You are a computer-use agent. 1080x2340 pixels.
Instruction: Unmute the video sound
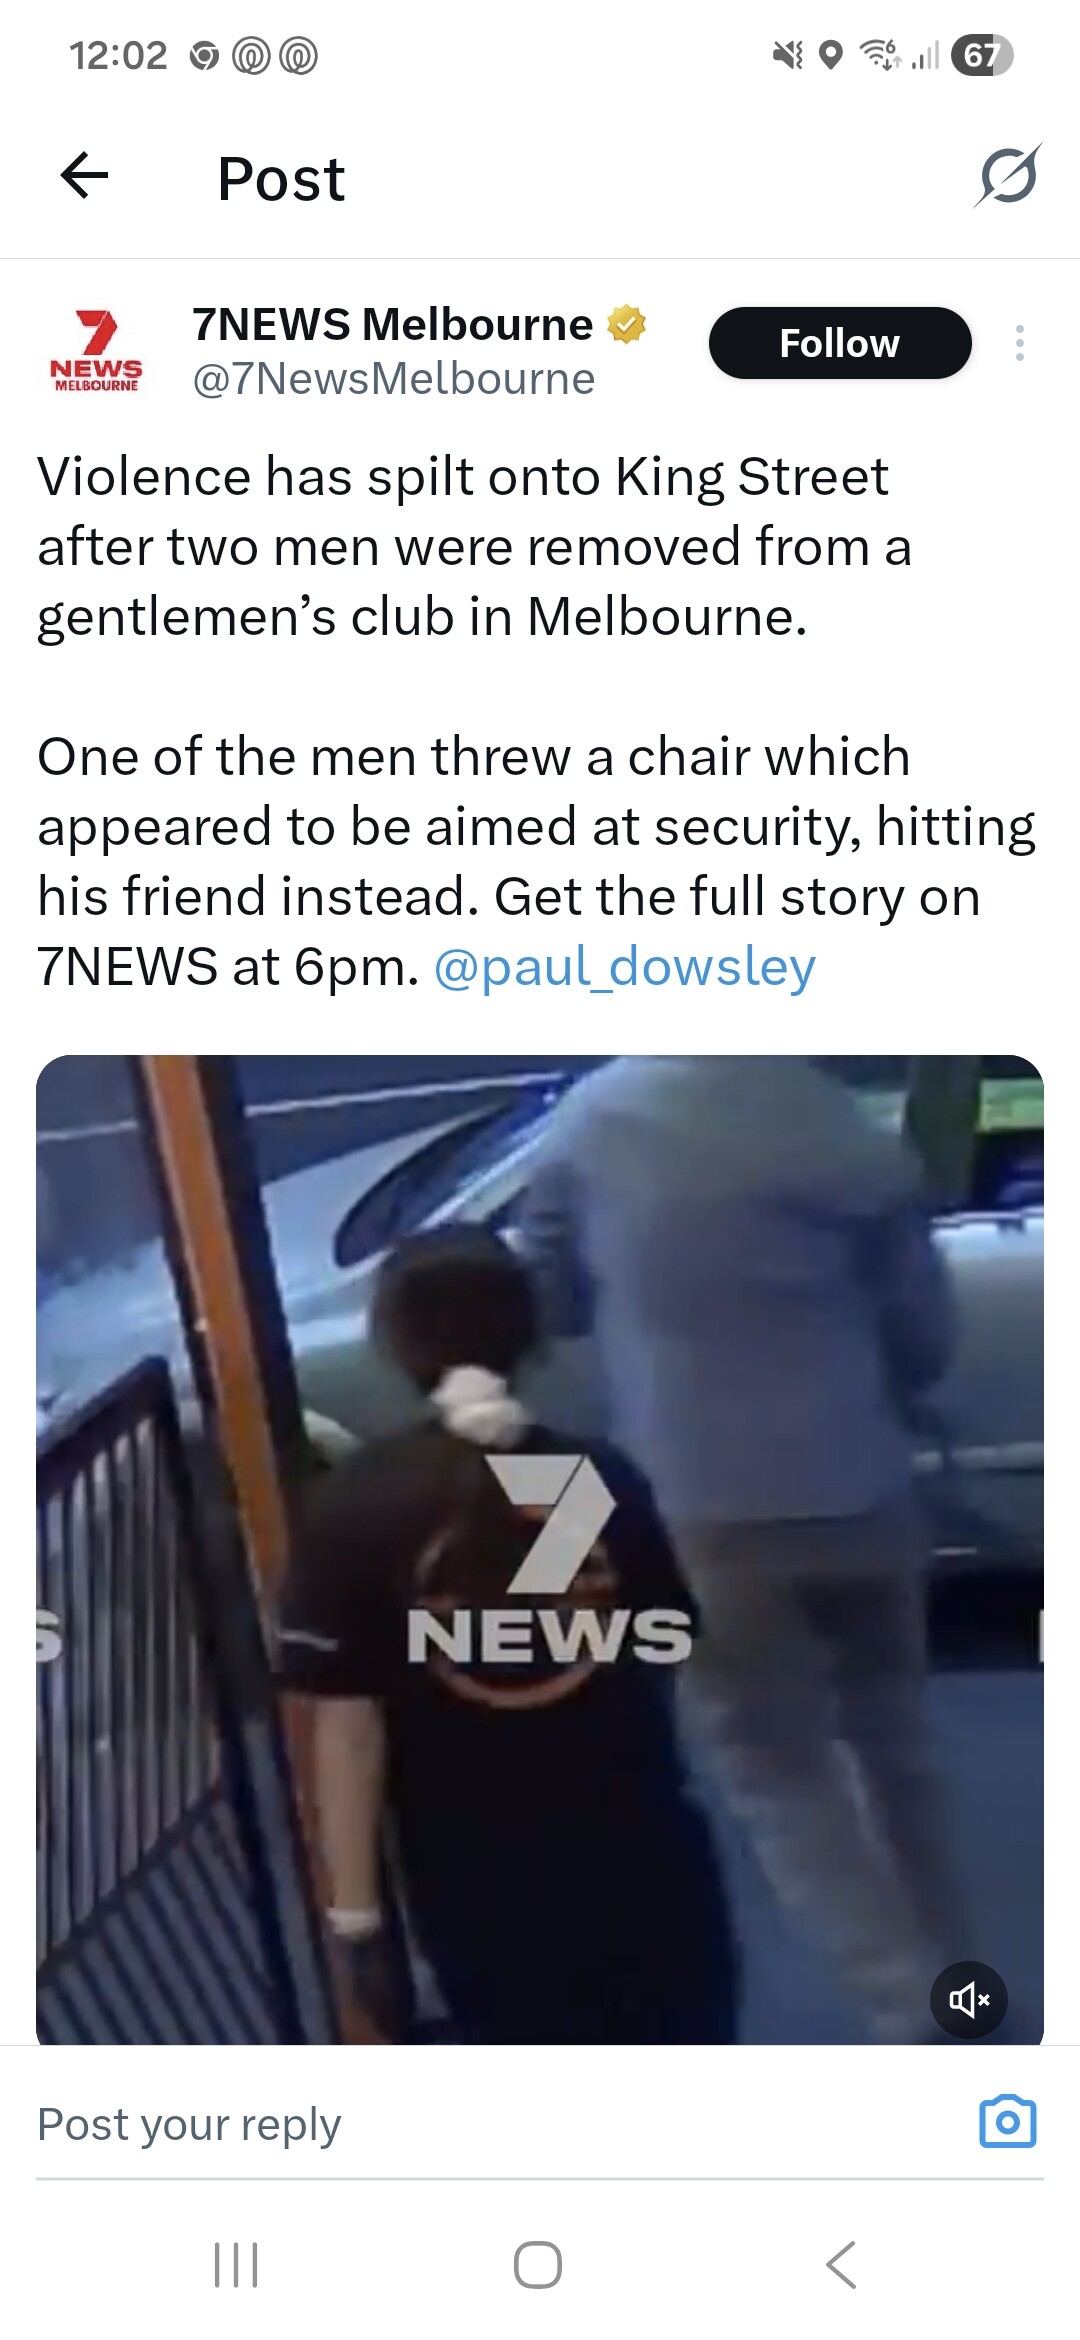[x=969, y=2000]
